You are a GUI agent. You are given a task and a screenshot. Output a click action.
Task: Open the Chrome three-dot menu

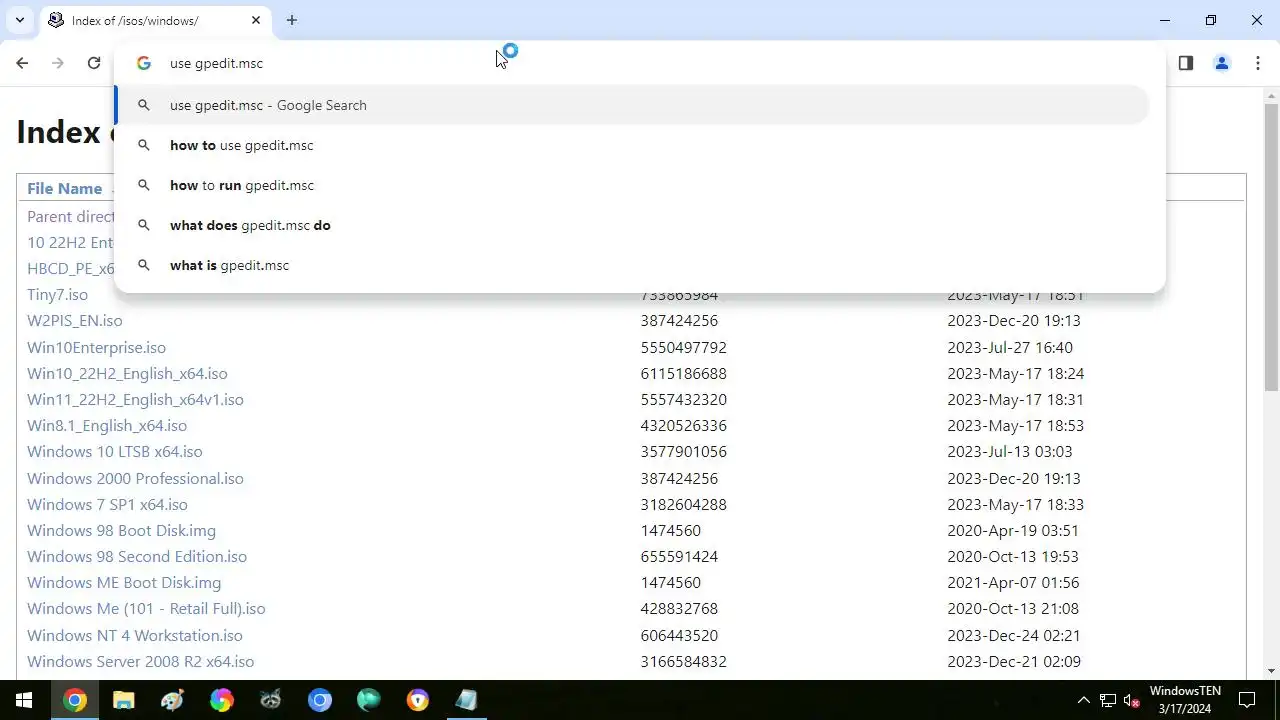1257,63
